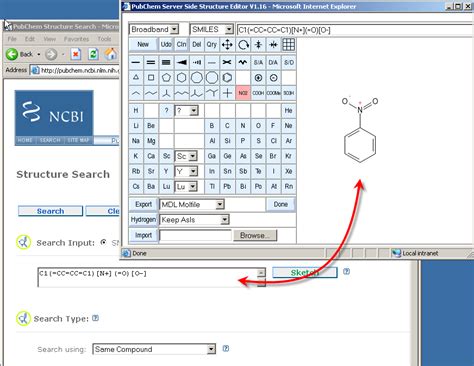474x366 pixels.
Task: Click the New button in editor
Action: [x=143, y=45]
